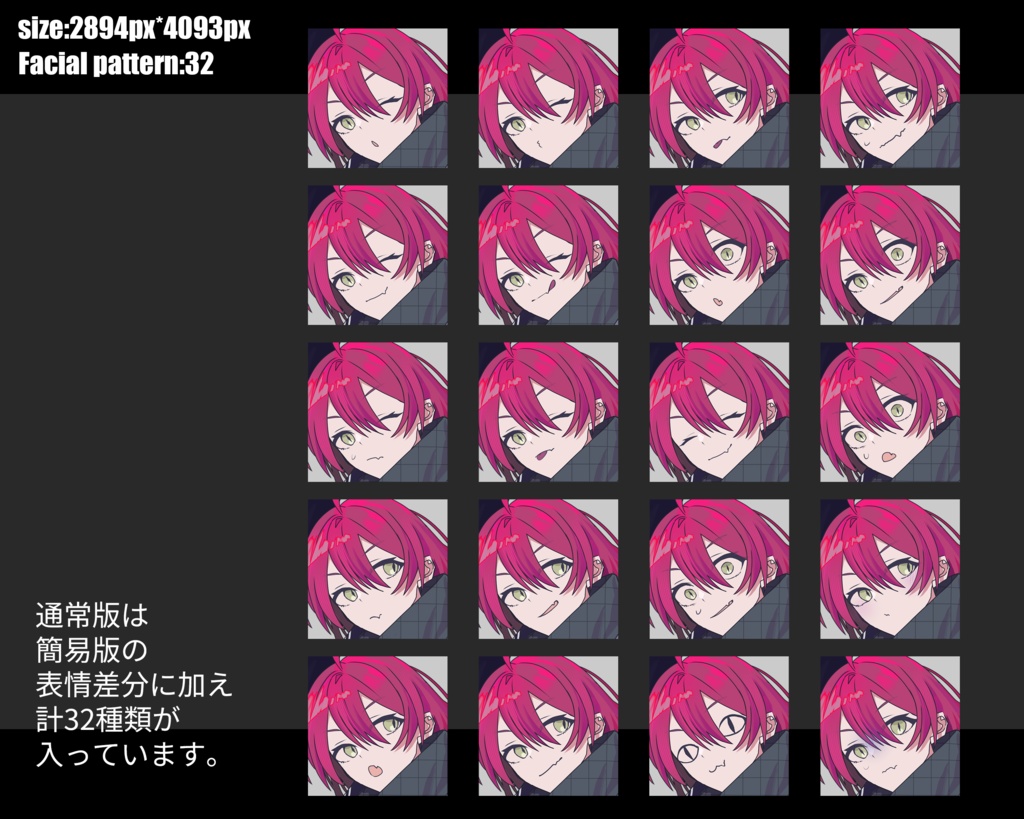
Task: Select the winking wavy-mouth face with a sweat drop
Action: 377,412
